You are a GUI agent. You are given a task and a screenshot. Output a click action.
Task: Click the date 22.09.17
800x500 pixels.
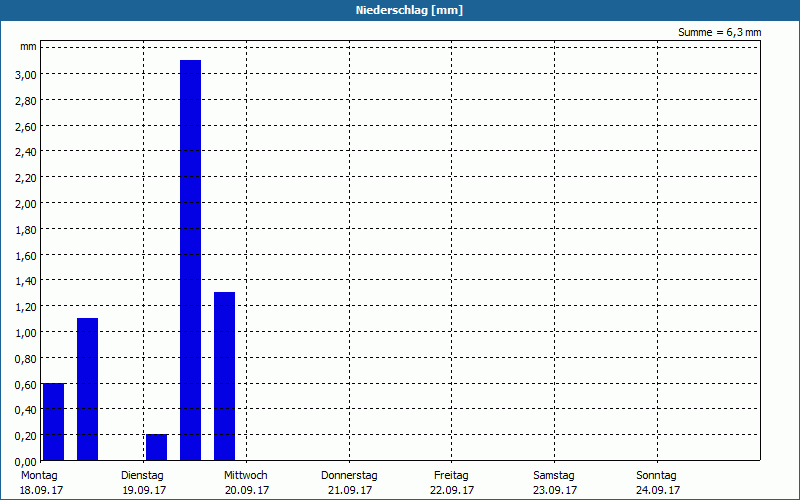click(452, 490)
